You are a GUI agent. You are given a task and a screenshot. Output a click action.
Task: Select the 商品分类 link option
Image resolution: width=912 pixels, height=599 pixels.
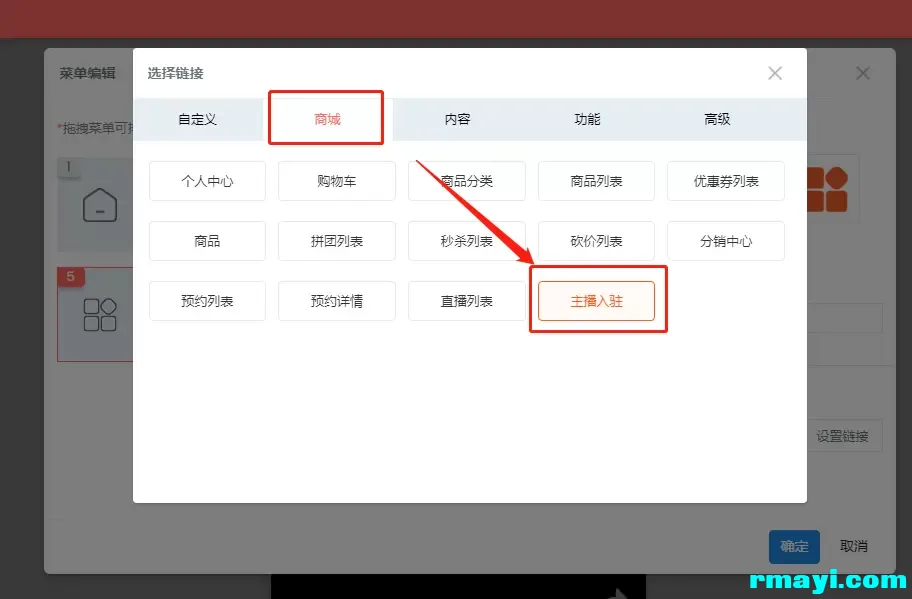[x=466, y=181]
